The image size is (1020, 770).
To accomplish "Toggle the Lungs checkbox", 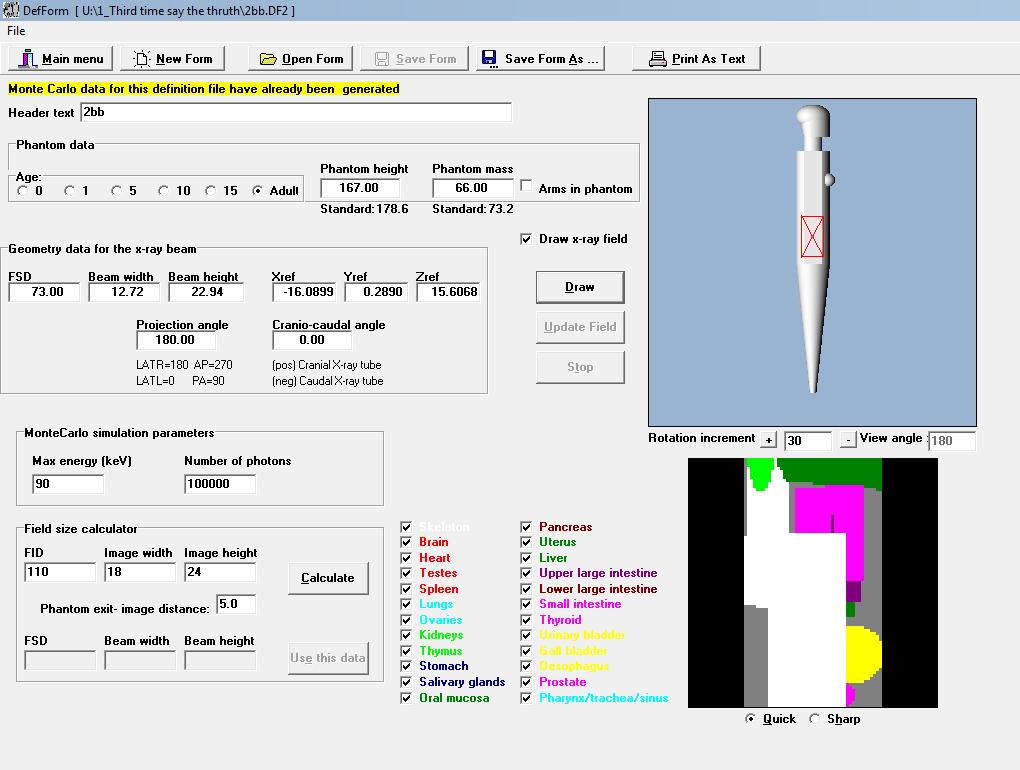I will (406, 604).
